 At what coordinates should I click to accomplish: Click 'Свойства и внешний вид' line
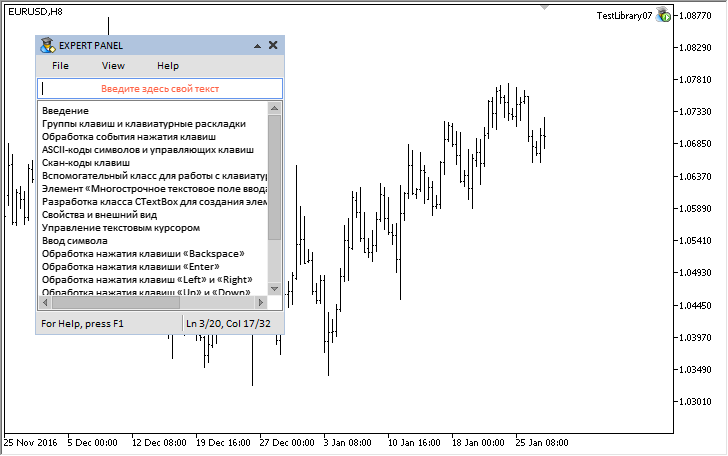(x=99, y=215)
